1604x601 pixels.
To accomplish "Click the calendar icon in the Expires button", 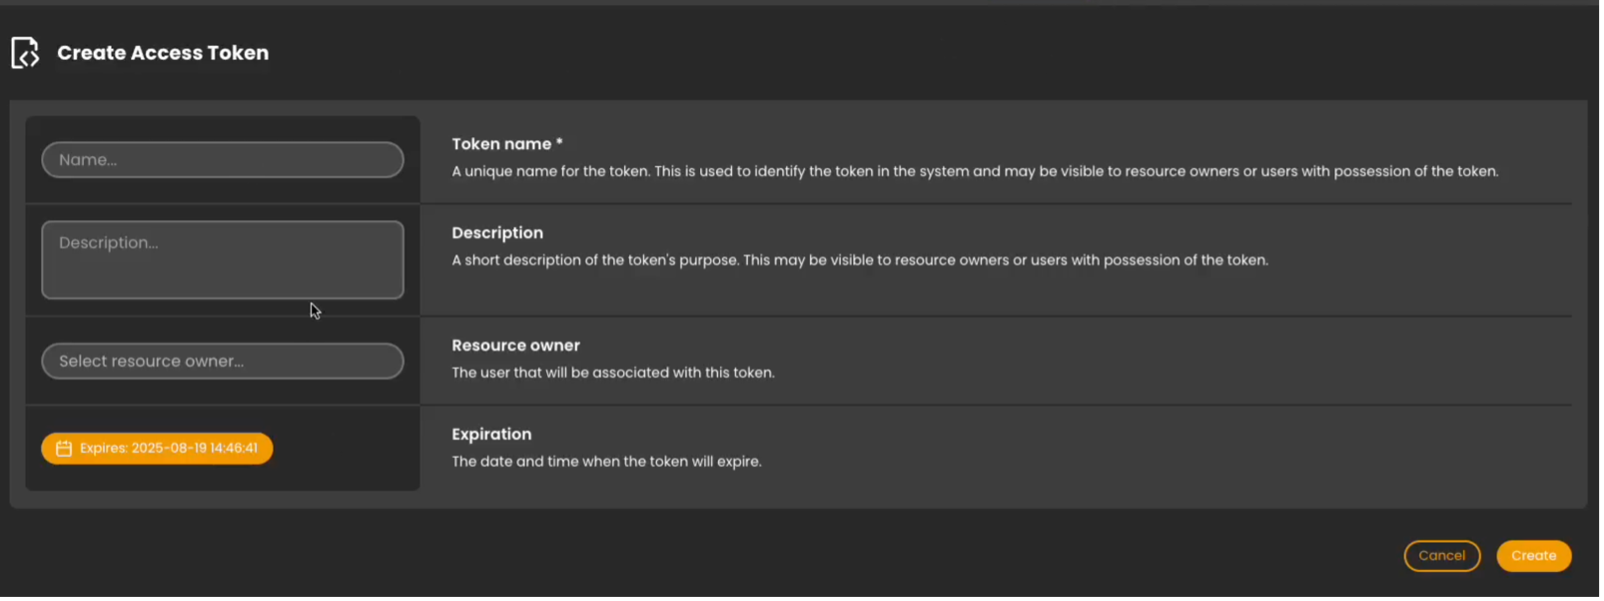I will click(x=64, y=449).
